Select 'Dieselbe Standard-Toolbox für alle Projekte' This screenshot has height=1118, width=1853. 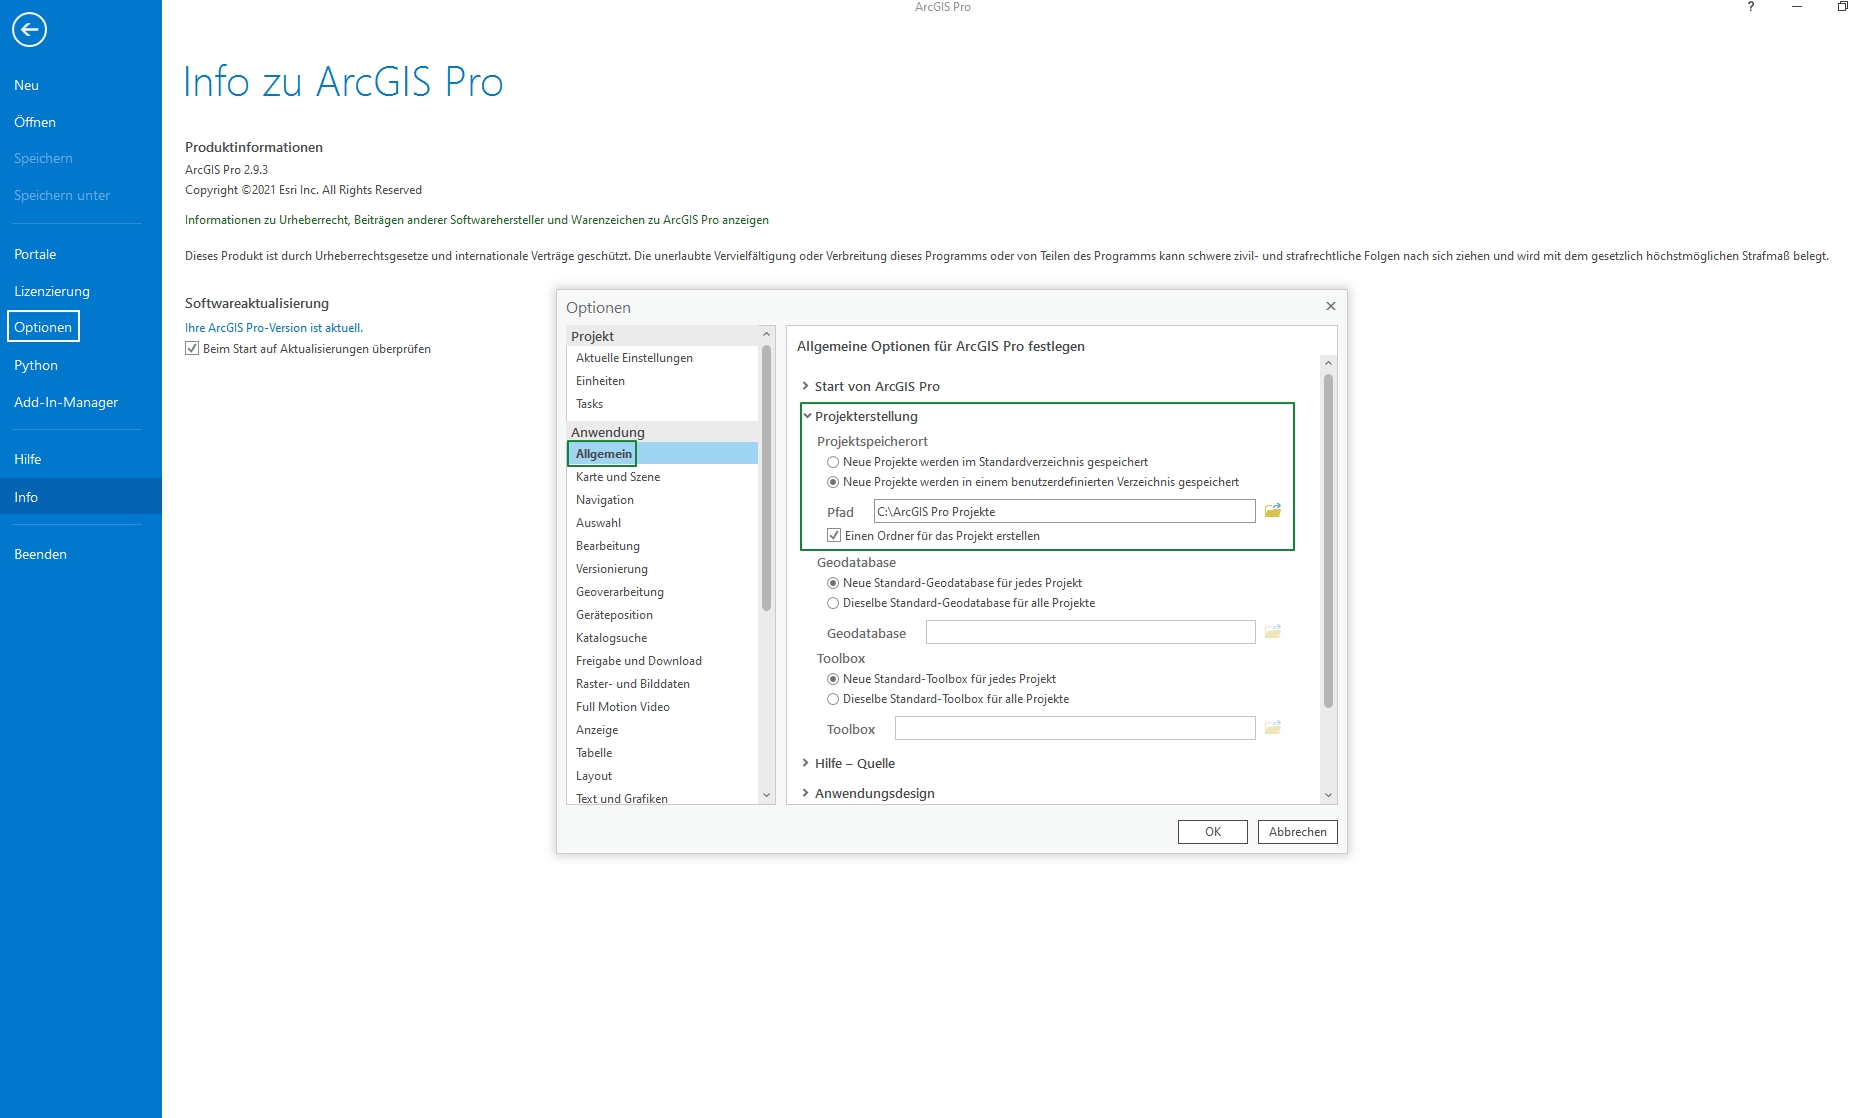click(833, 699)
